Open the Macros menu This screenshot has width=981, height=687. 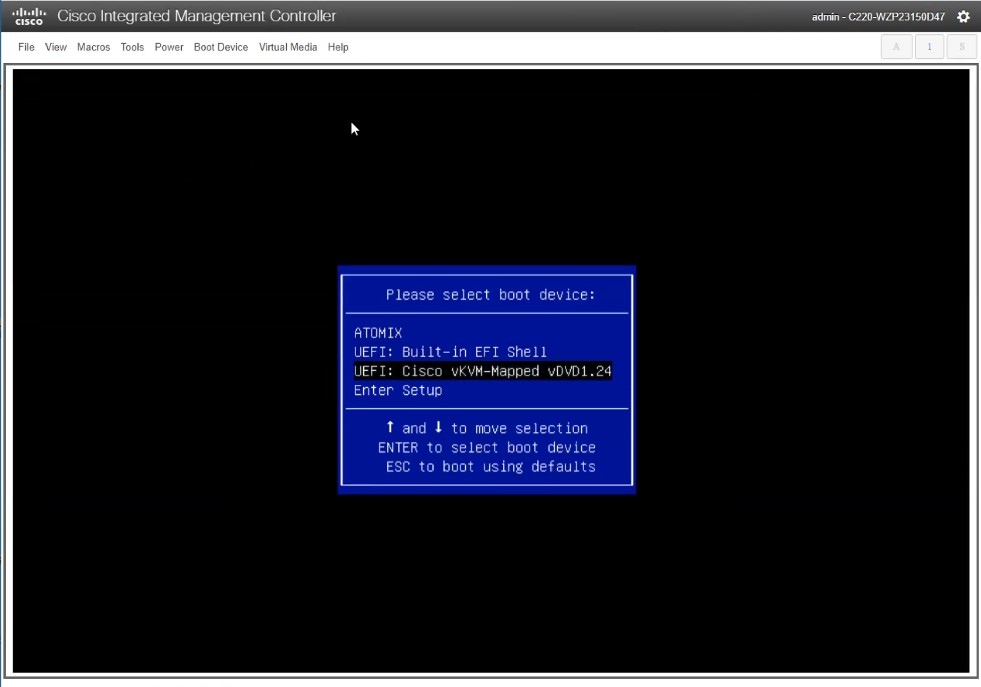click(x=93, y=47)
